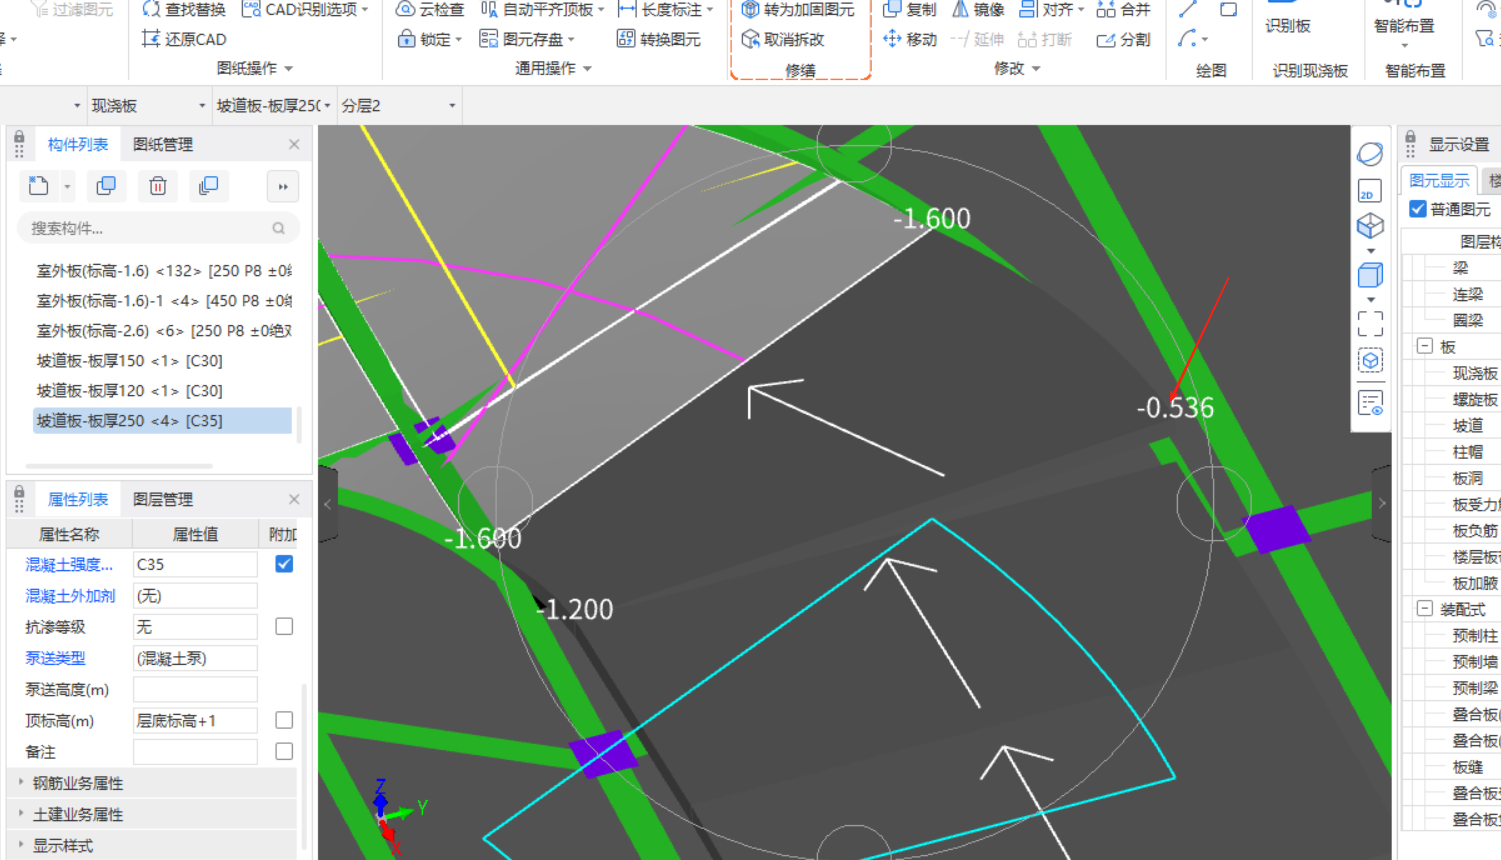
Task: Toggle the 混凝土强度 attach checkbox
Action: [284, 564]
